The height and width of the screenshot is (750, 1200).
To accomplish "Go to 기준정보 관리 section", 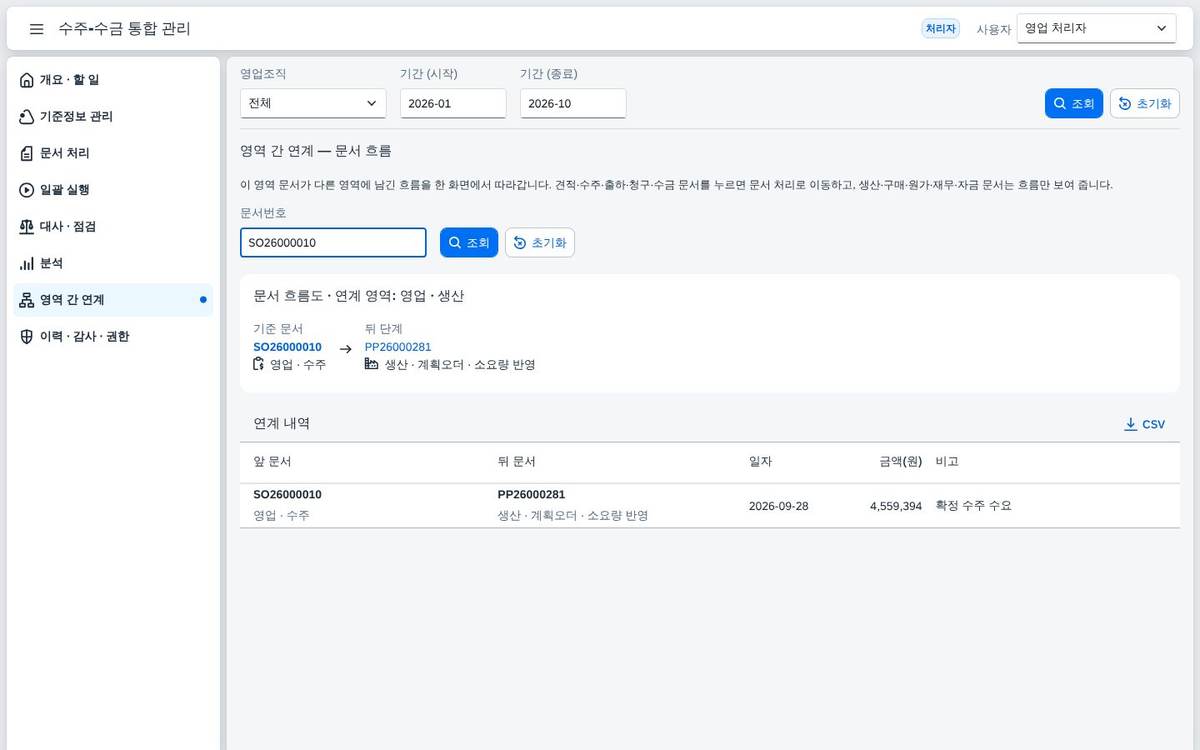I will pos(113,117).
